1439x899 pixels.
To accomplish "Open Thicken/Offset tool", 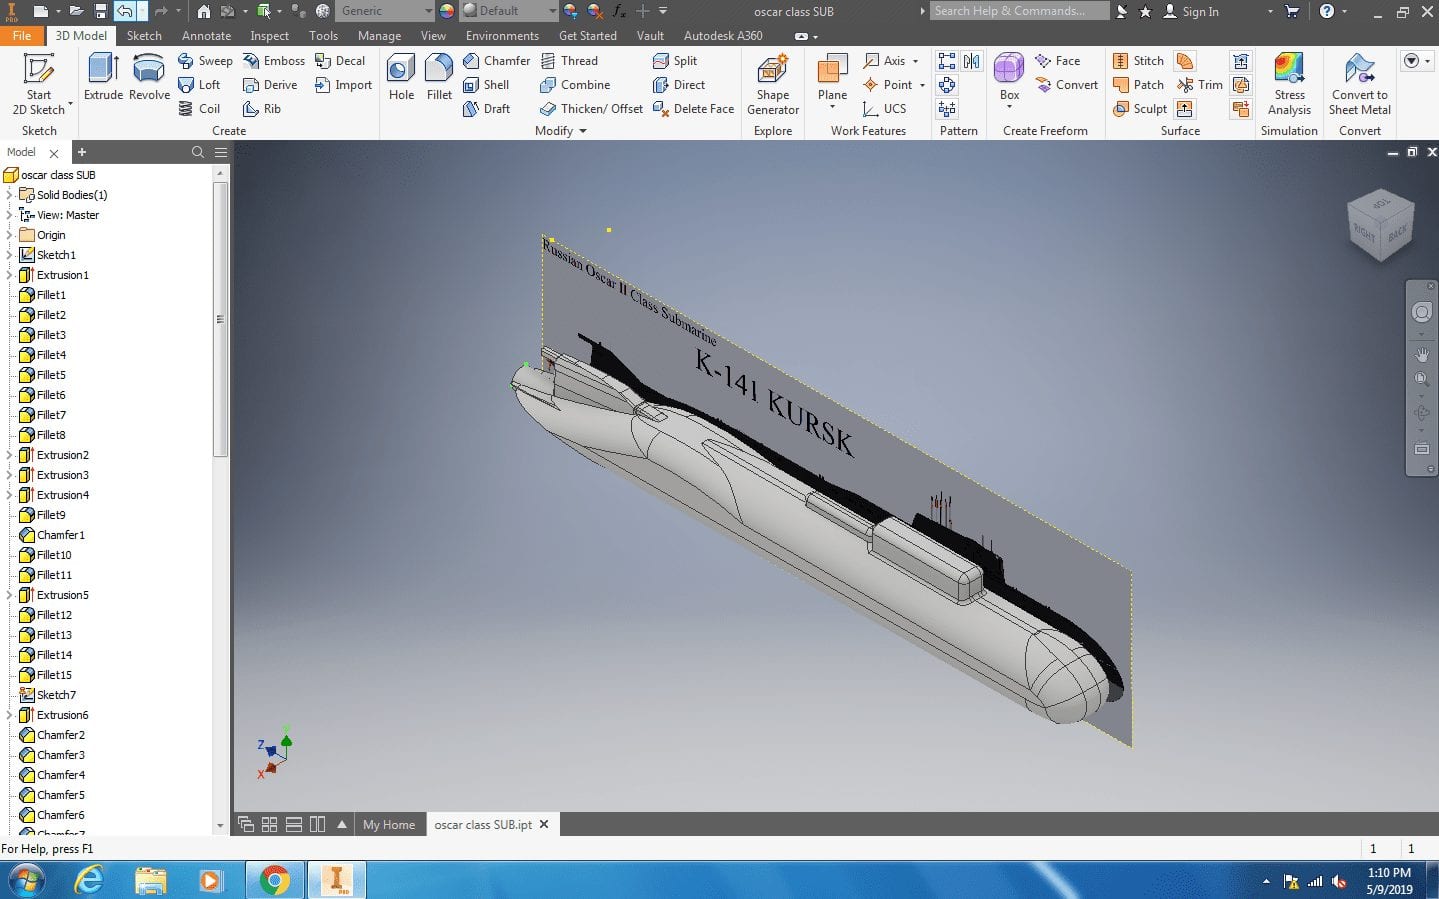I will point(591,109).
